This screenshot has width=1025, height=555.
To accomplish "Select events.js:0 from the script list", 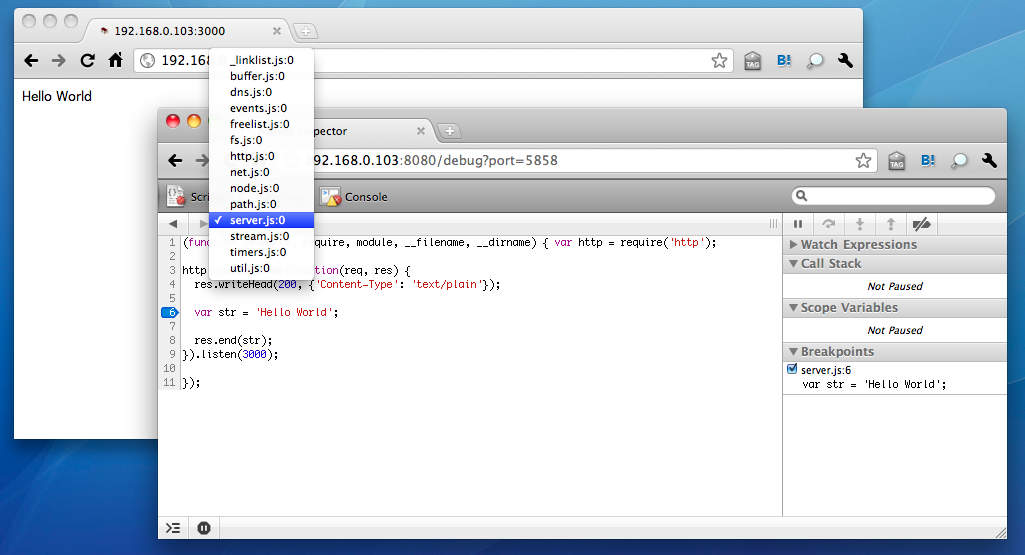I will (258, 108).
